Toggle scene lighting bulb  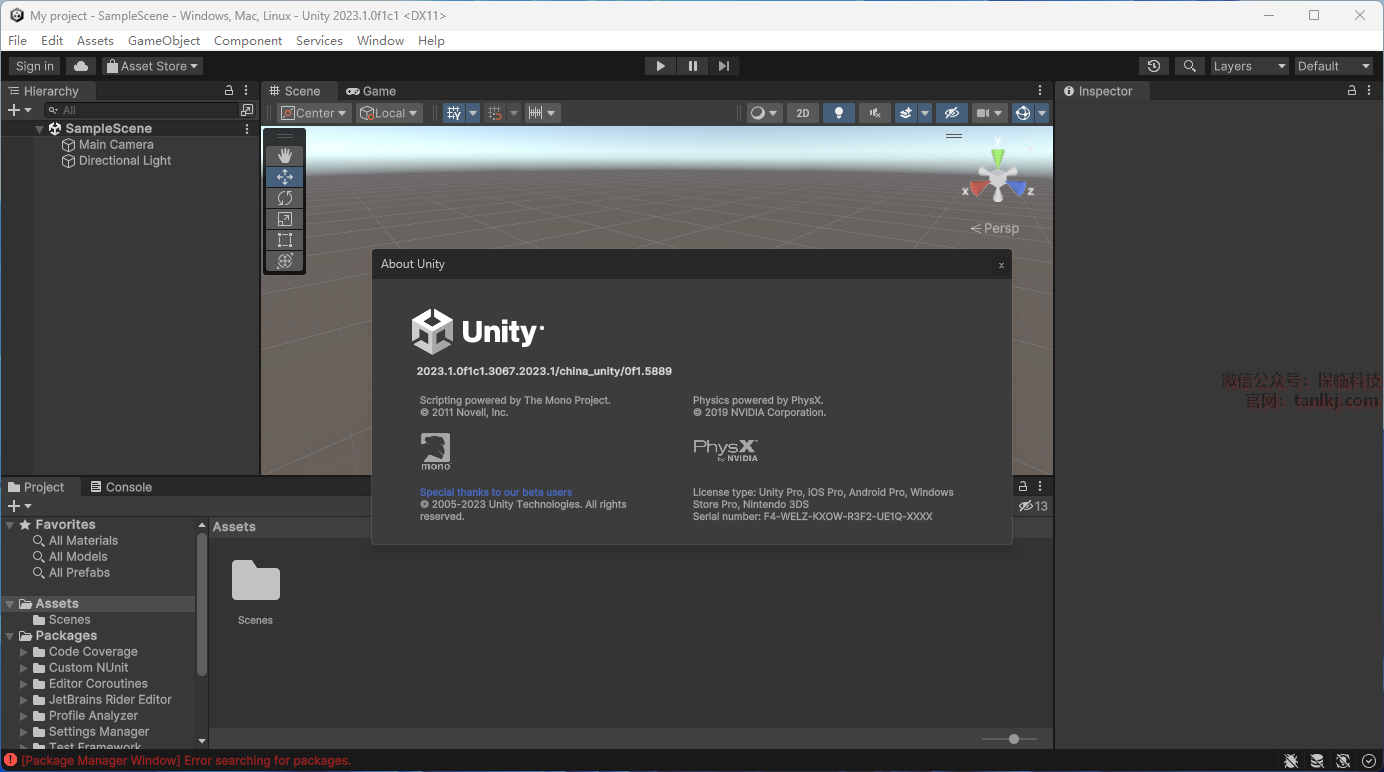point(839,113)
